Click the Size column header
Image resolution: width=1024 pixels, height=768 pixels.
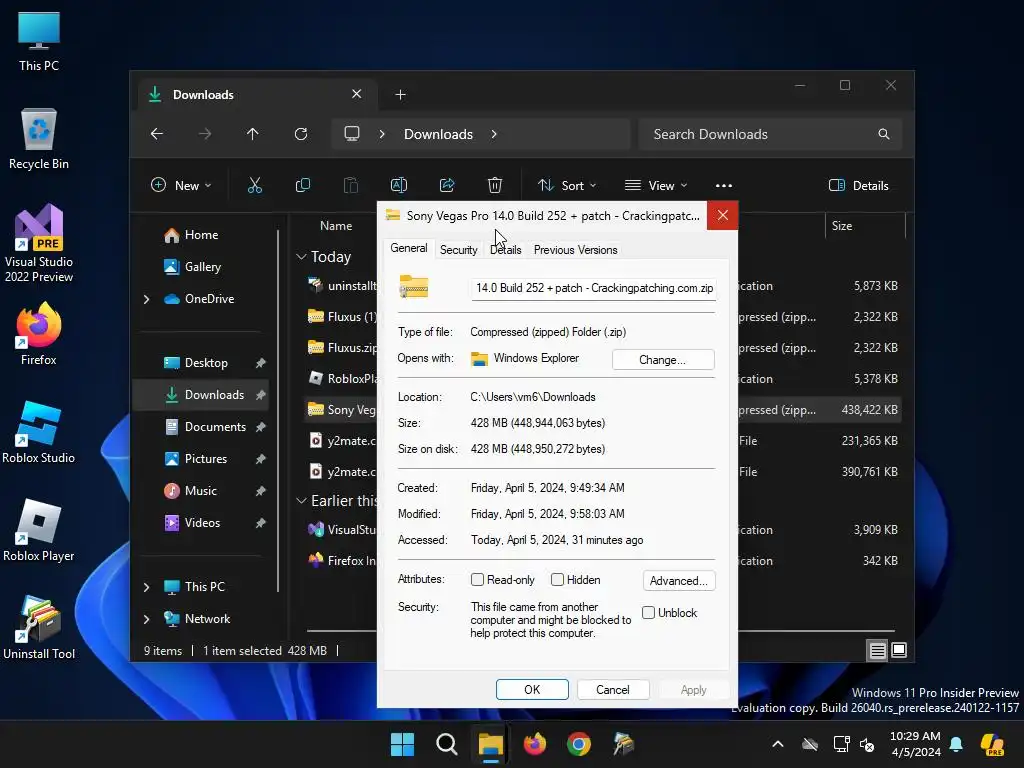click(x=865, y=226)
